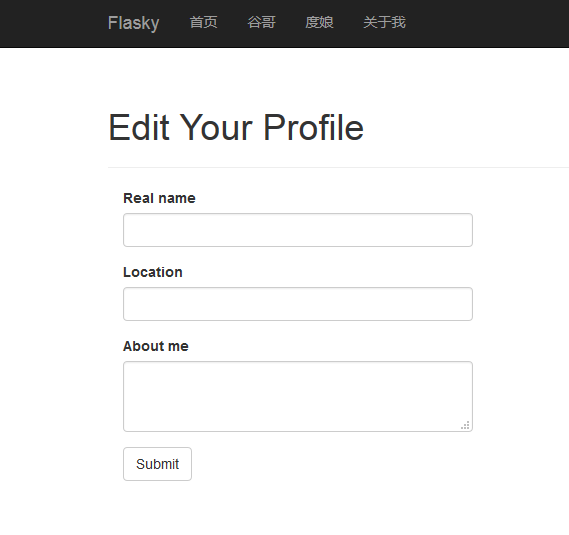The height and width of the screenshot is (535, 569).
Task: Select the Location label
Action: click(x=153, y=272)
